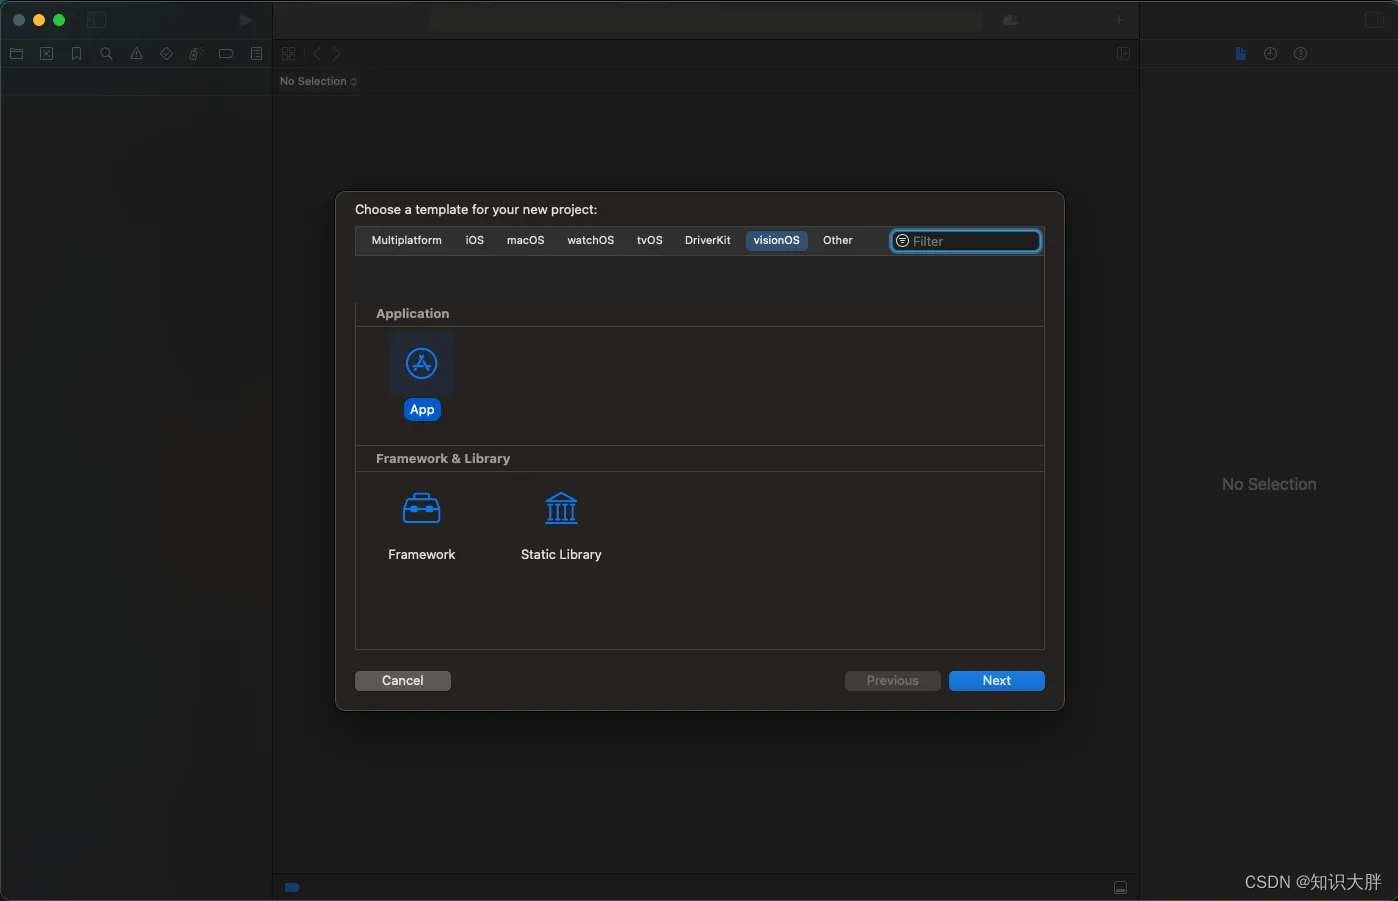The height and width of the screenshot is (901, 1398).
Task: Toggle the left navigator sidebar button
Action: [x=97, y=20]
